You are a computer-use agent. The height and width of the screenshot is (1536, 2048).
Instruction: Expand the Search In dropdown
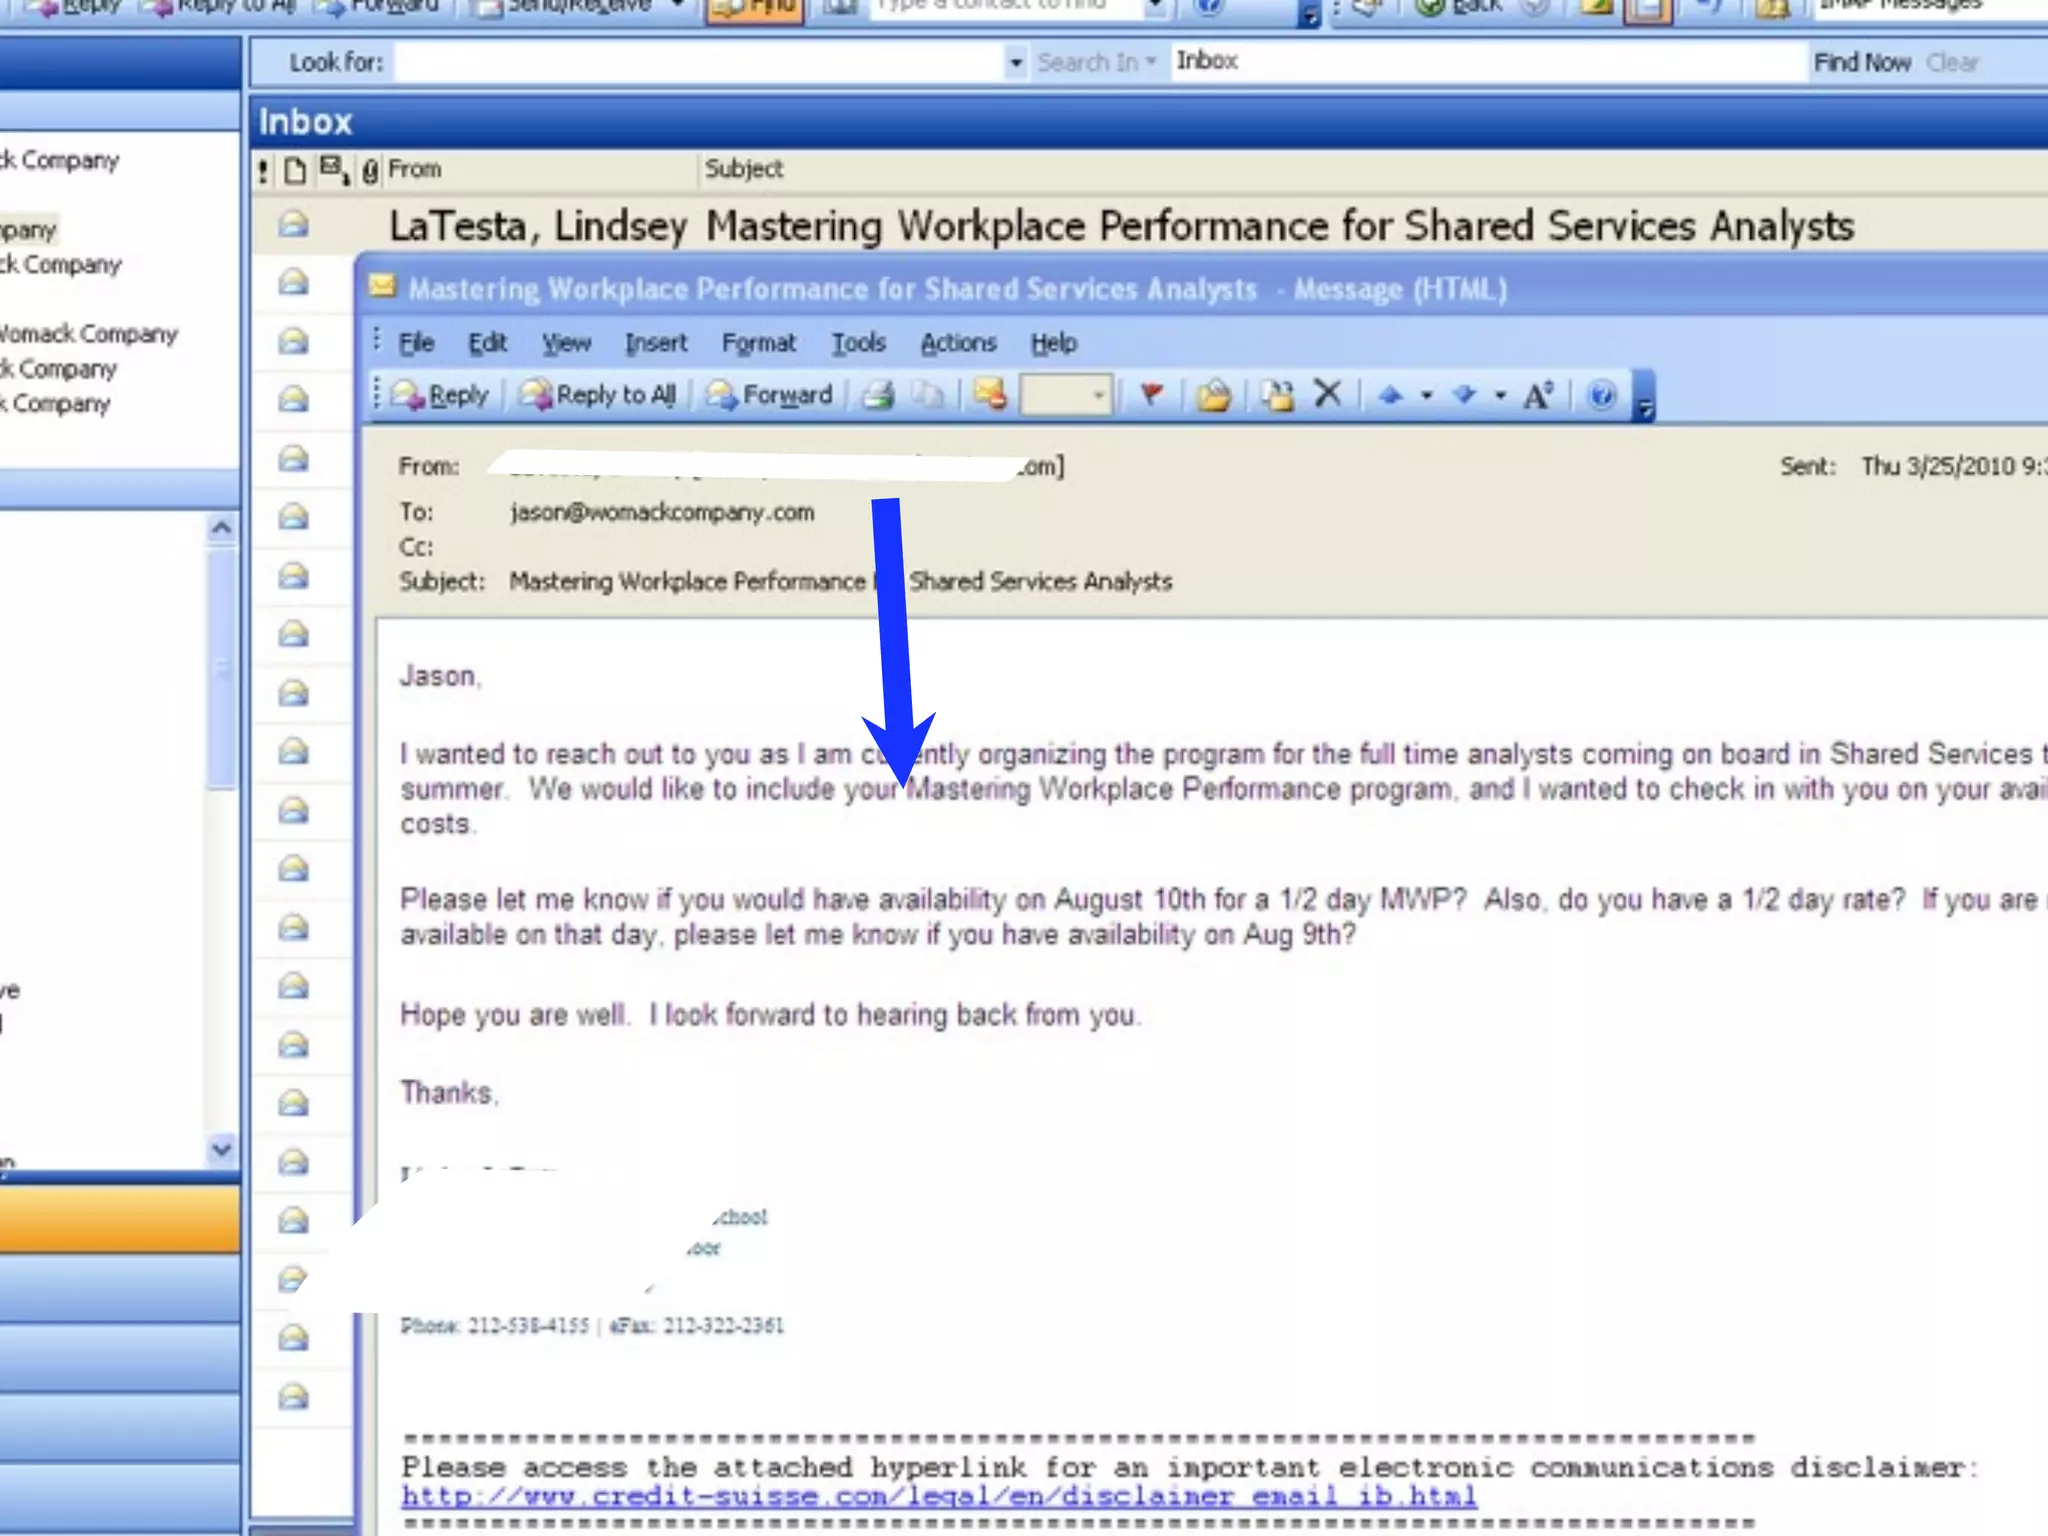click(1096, 63)
